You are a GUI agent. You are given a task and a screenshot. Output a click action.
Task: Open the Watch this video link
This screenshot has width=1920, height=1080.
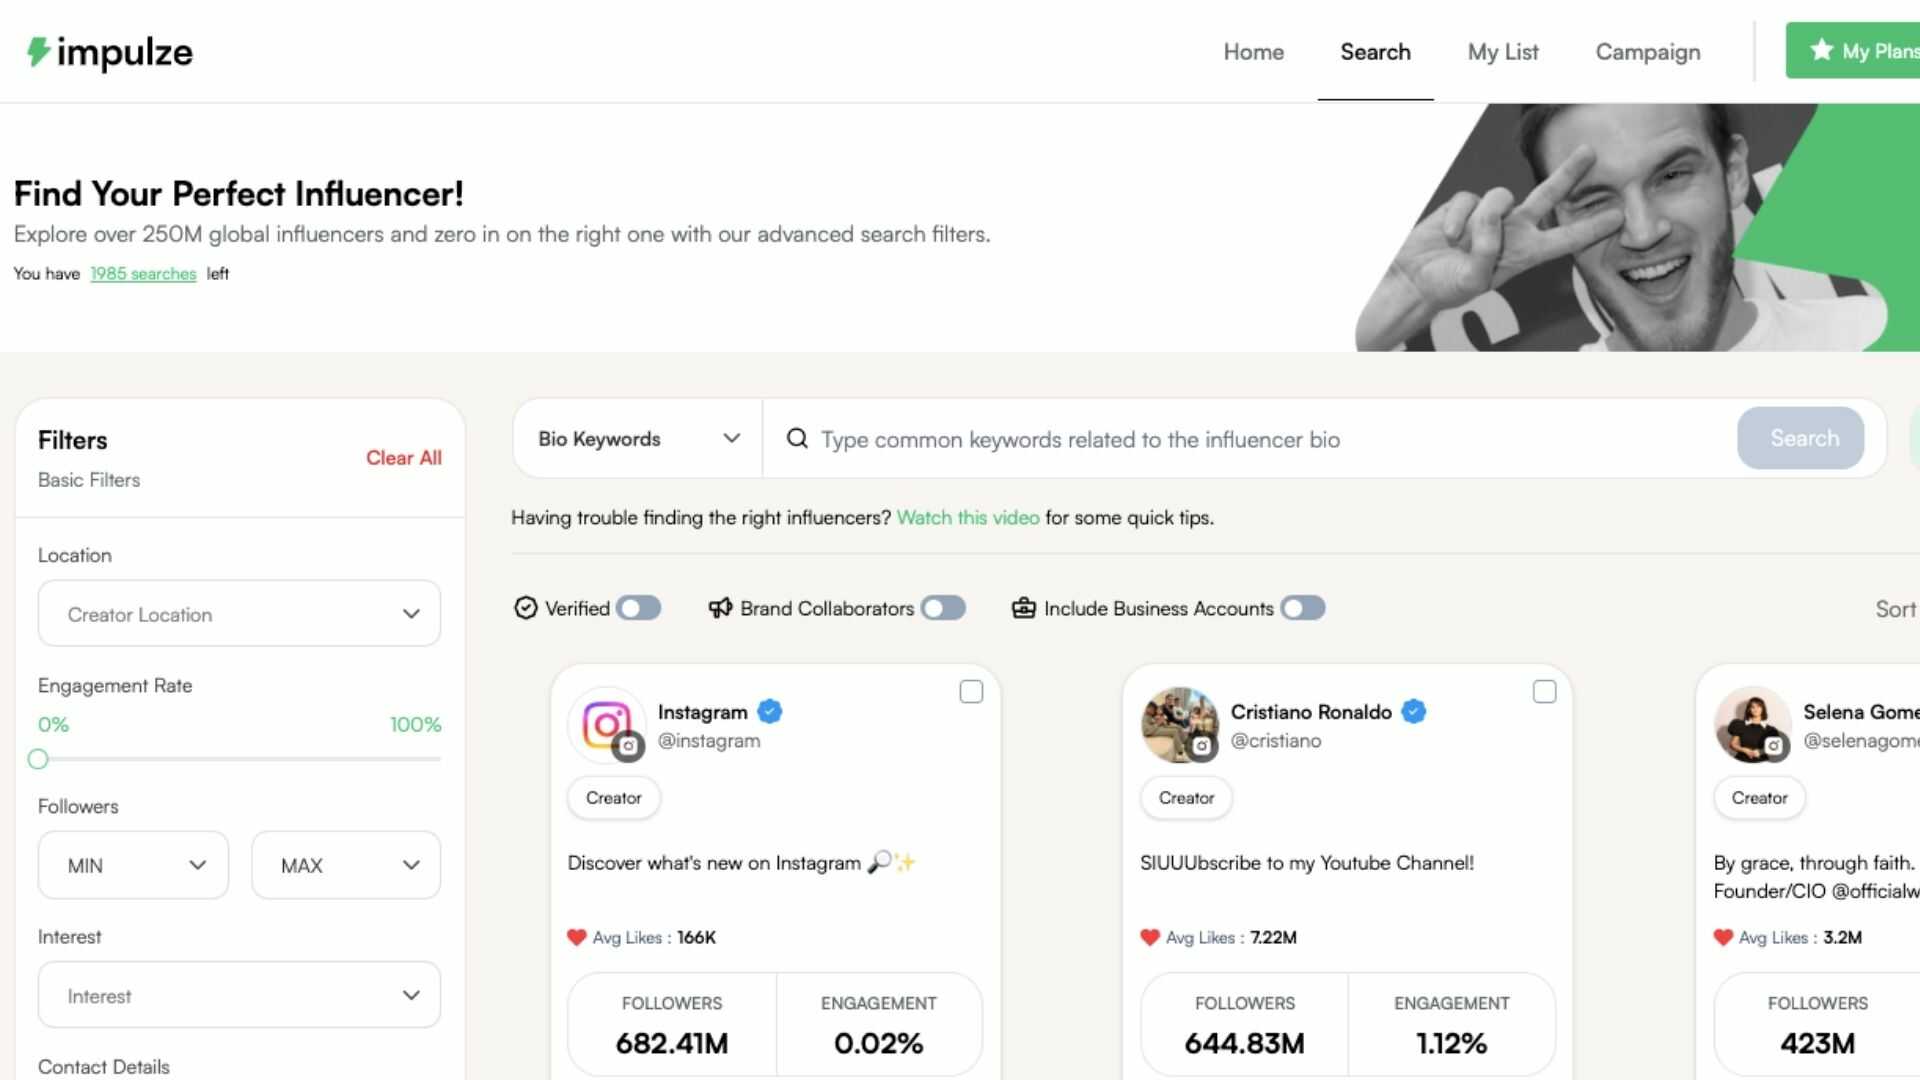[967, 517]
